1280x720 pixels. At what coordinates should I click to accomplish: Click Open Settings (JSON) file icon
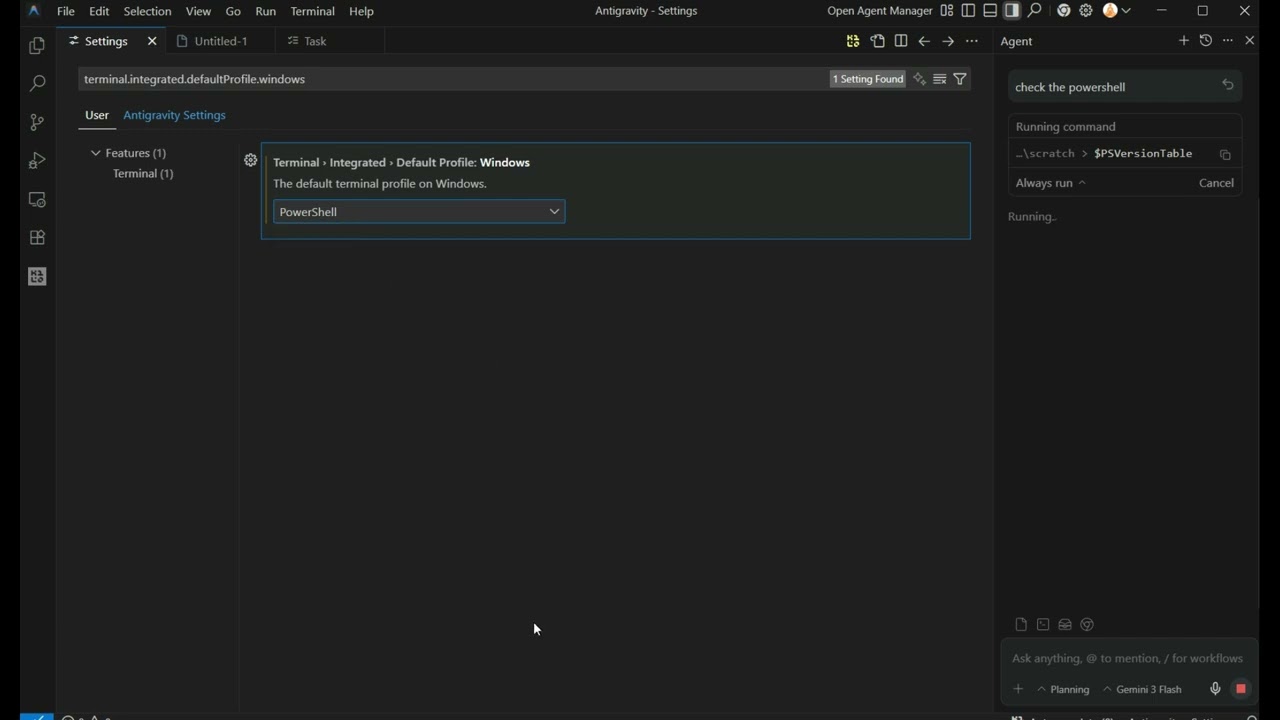[877, 41]
